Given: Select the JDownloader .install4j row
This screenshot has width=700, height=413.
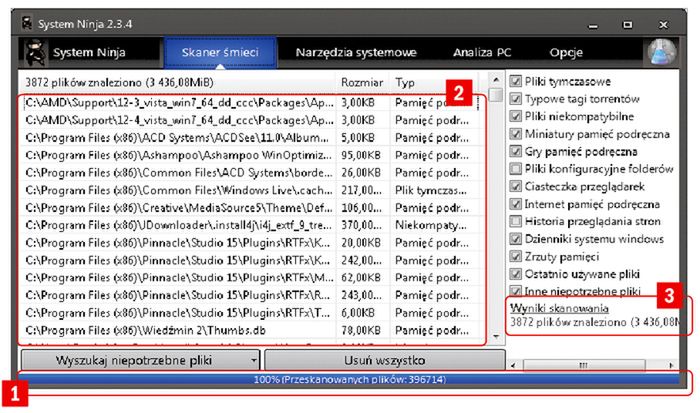Looking at the screenshot, I should (251, 225).
